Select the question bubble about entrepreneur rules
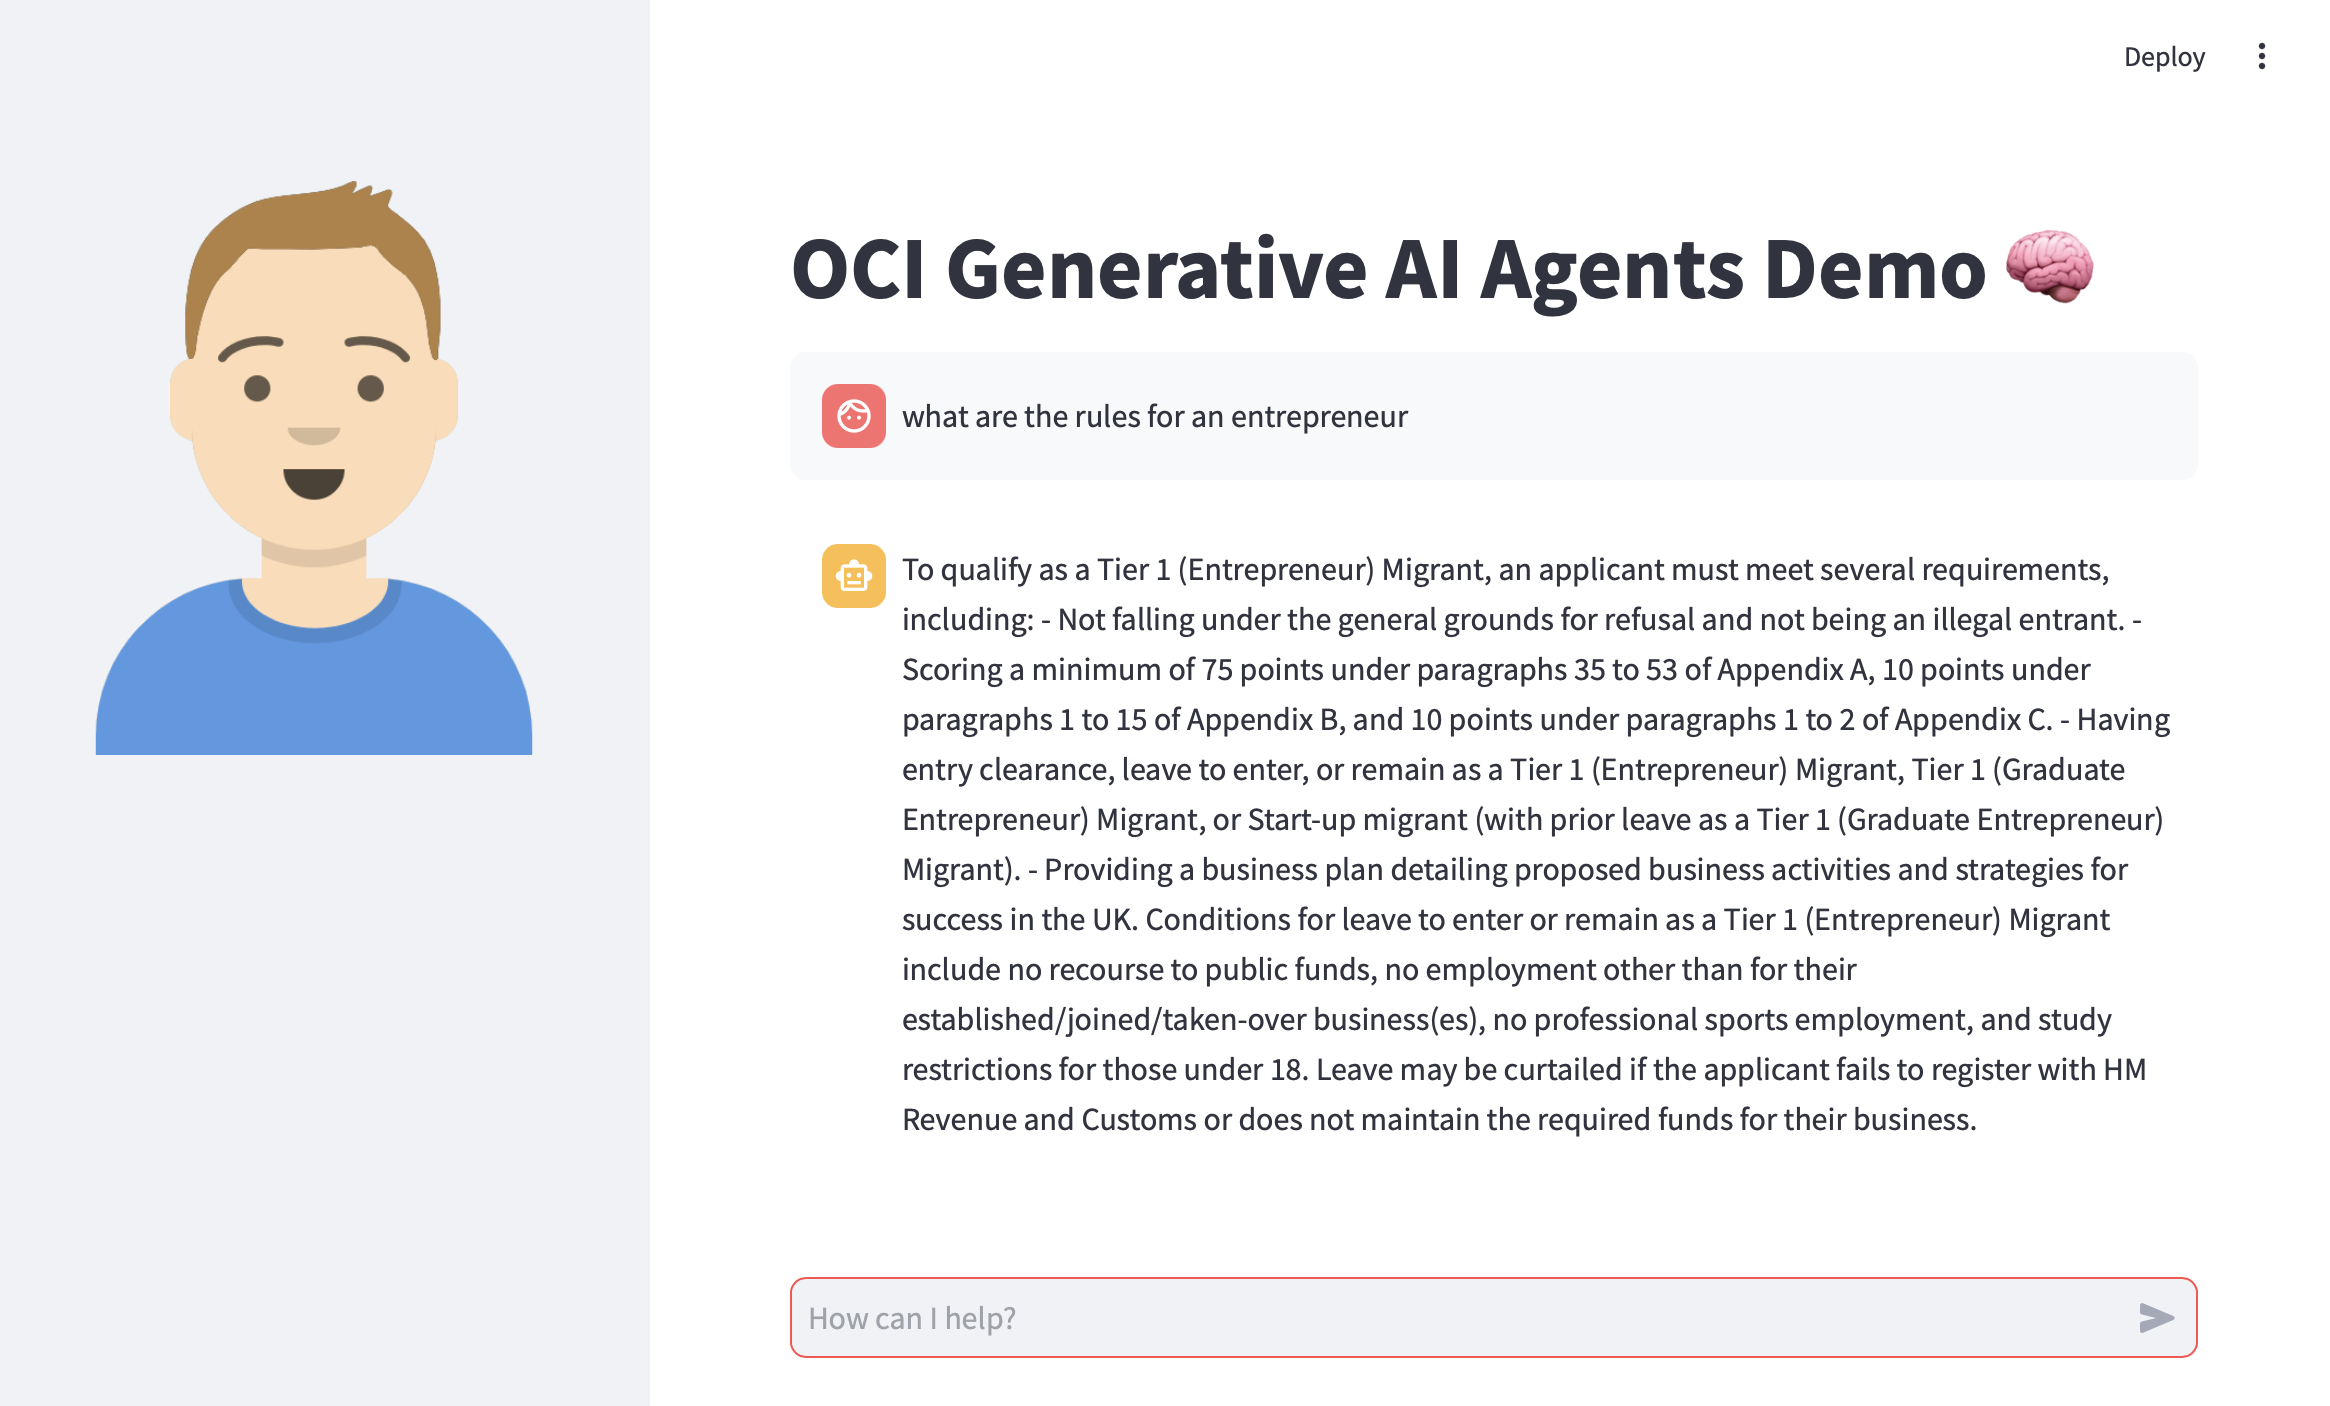The height and width of the screenshot is (1406, 2330). point(1155,417)
